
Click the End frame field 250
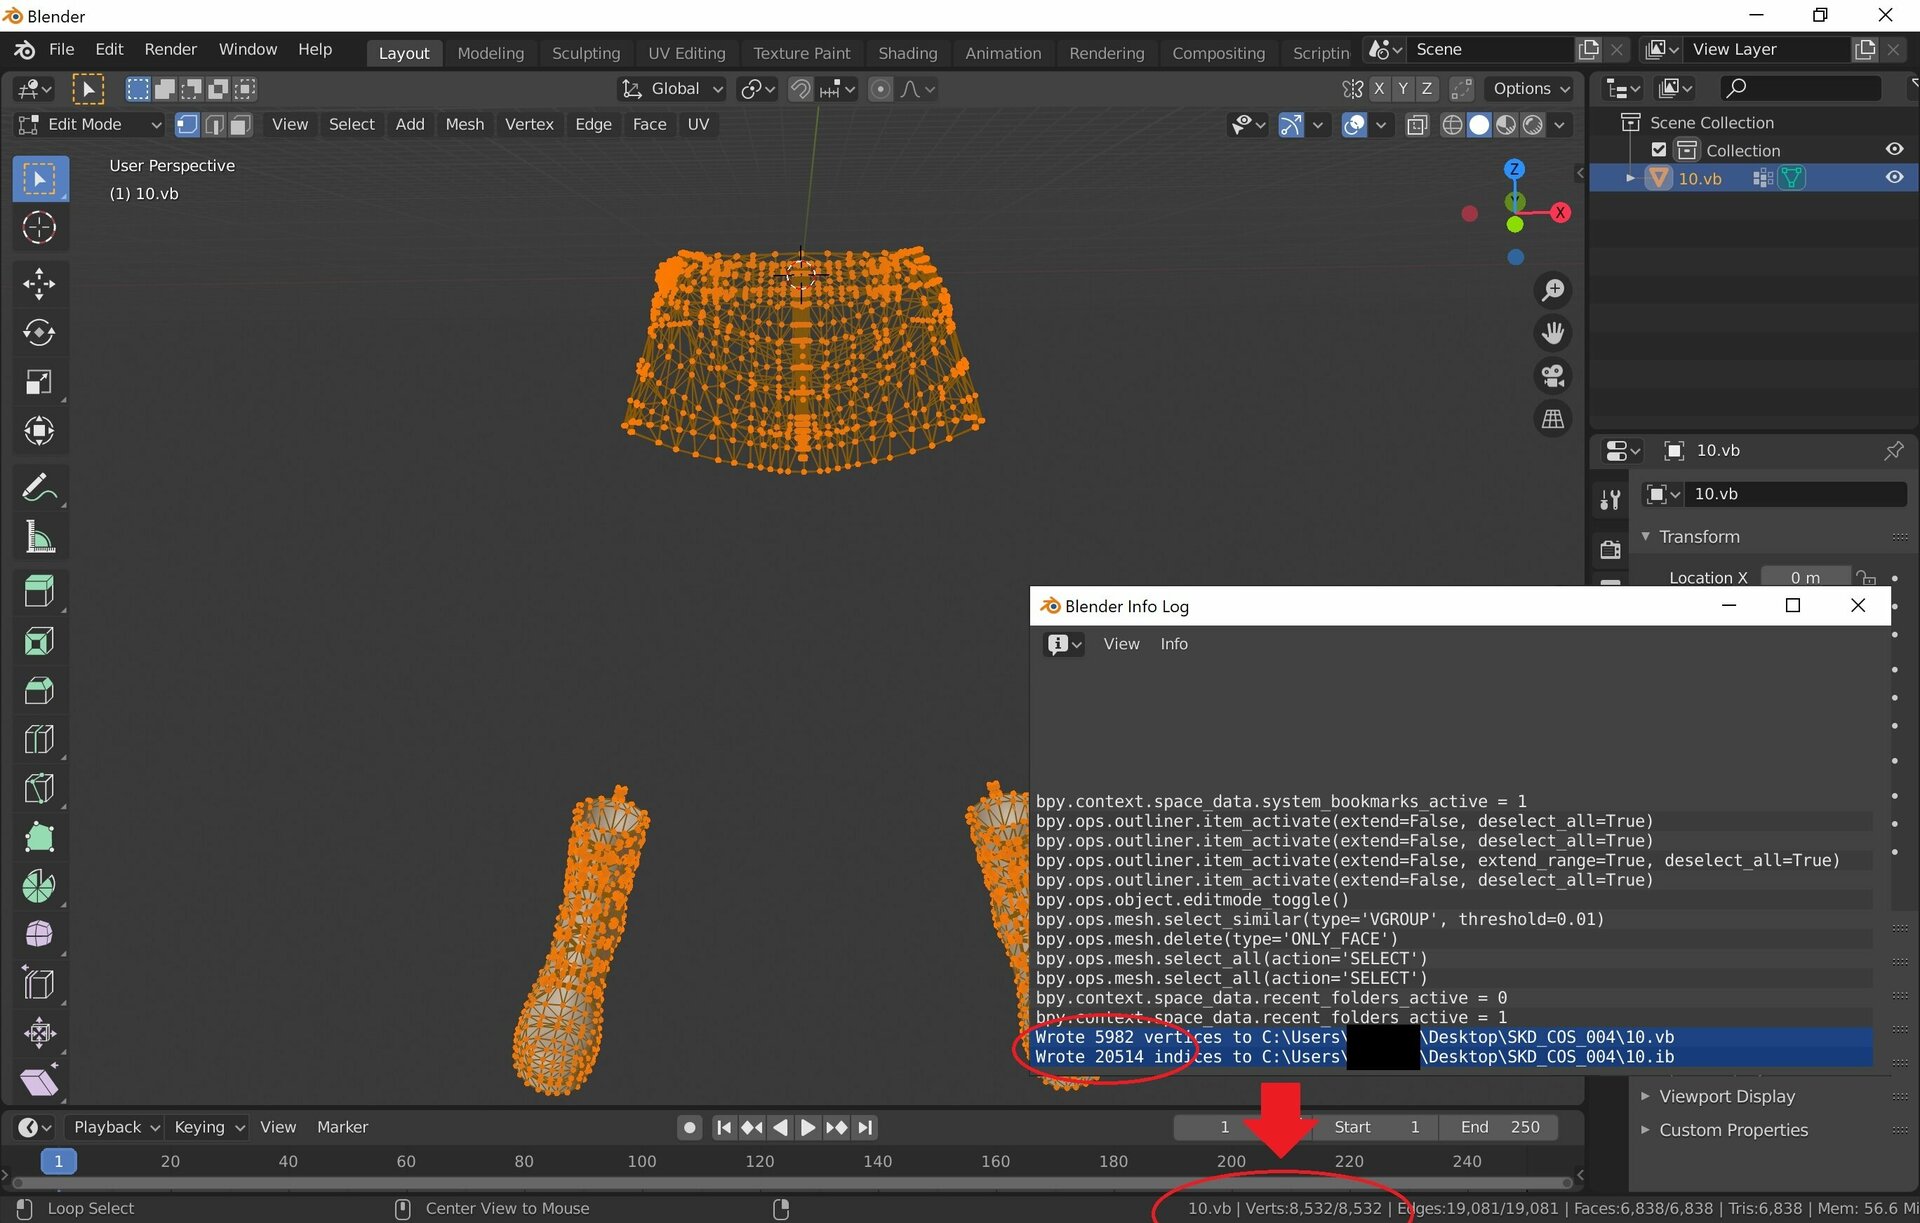(1498, 1127)
